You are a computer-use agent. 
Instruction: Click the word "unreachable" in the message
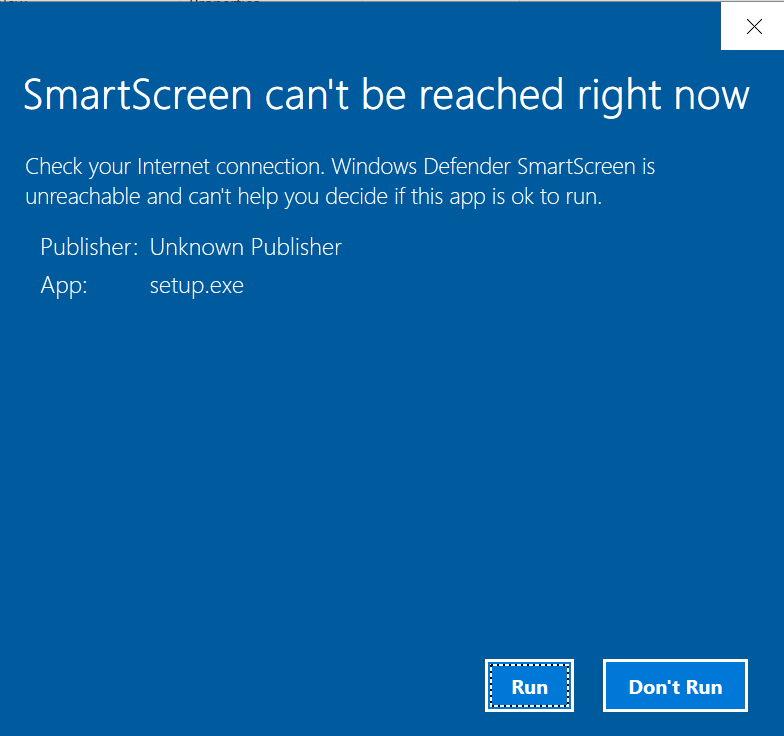pyautogui.click(x=83, y=196)
